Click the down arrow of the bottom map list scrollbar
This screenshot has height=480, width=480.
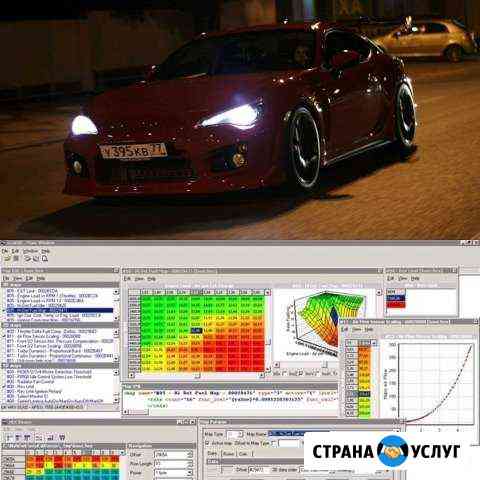coord(116,399)
